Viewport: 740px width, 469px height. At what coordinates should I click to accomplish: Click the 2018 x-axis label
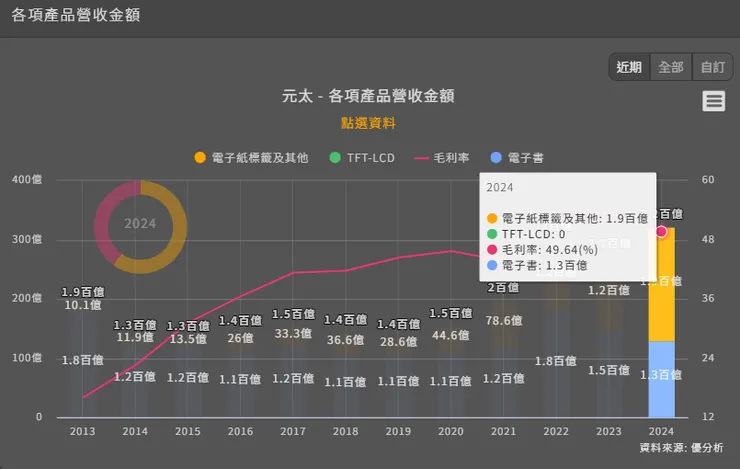[x=345, y=431]
